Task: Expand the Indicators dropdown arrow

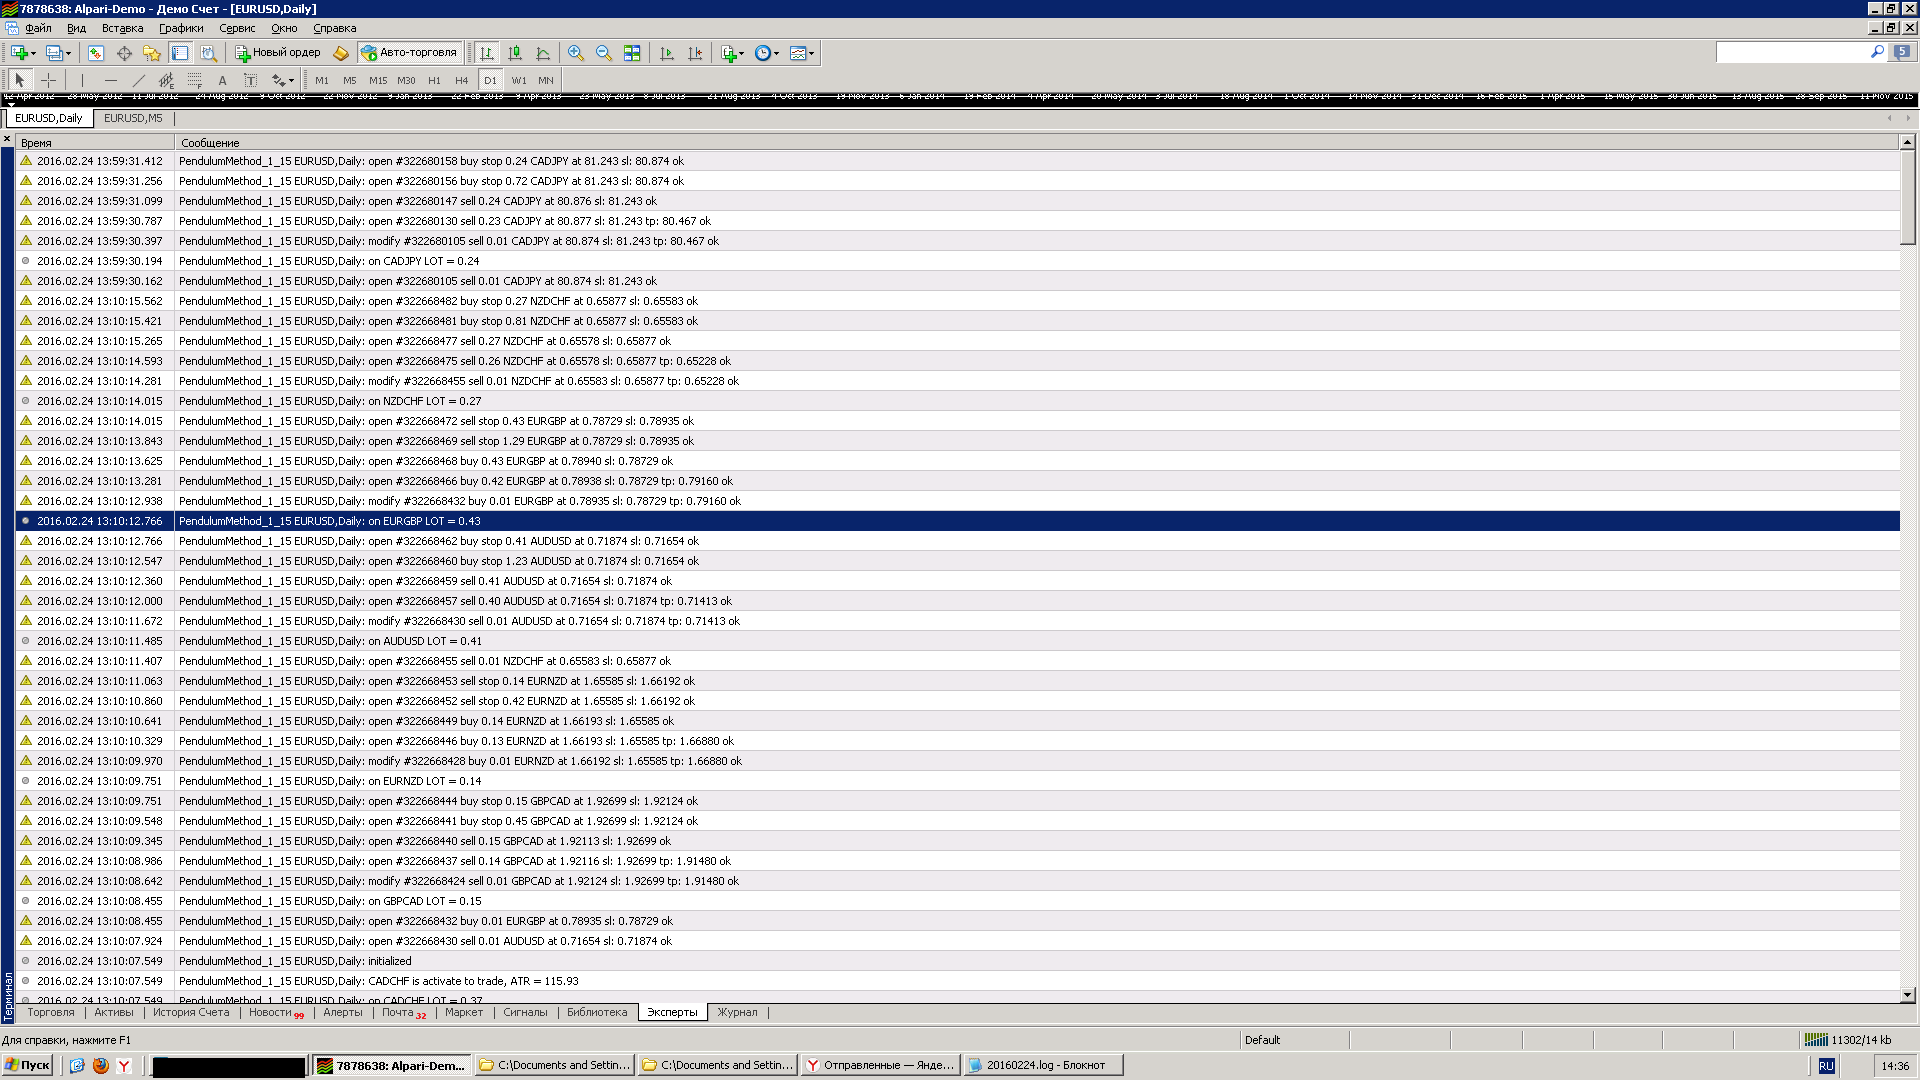Action: coord(742,53)
